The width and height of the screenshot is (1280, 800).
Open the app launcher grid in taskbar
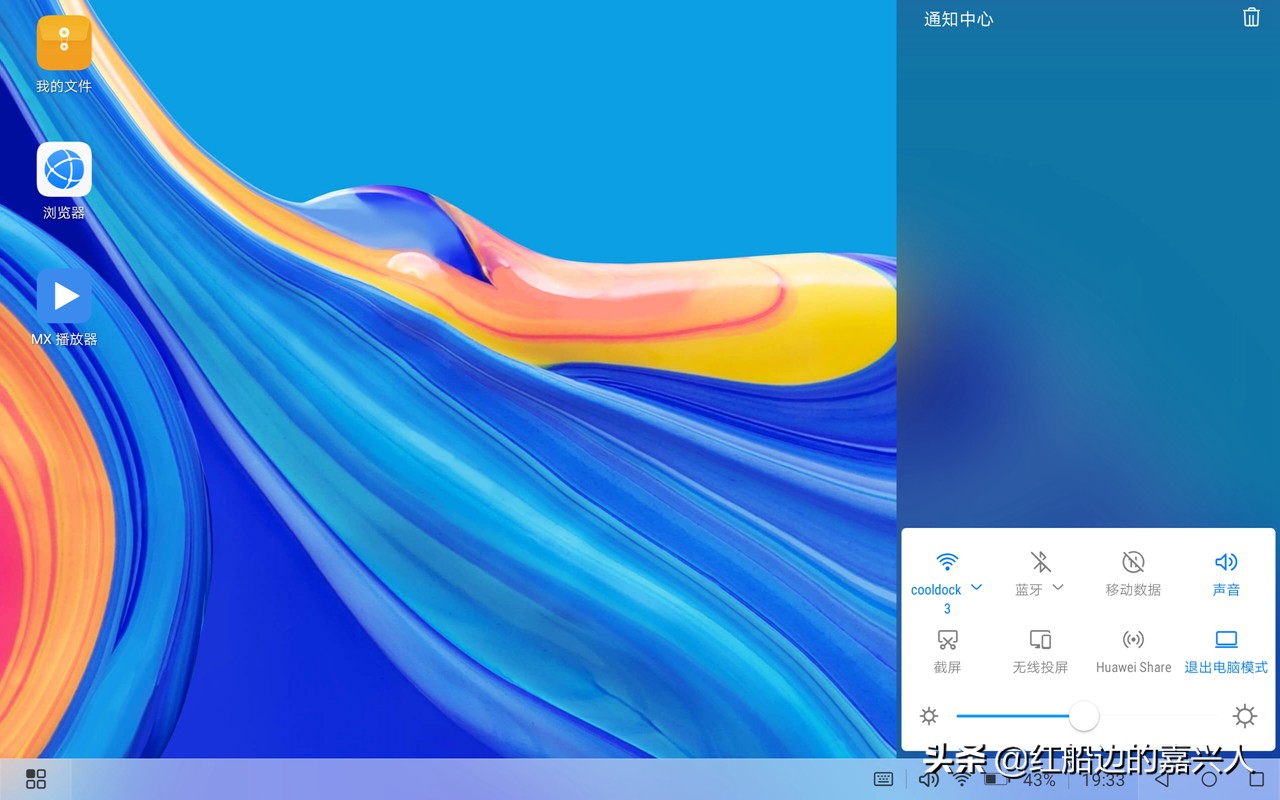pos(36,779)
